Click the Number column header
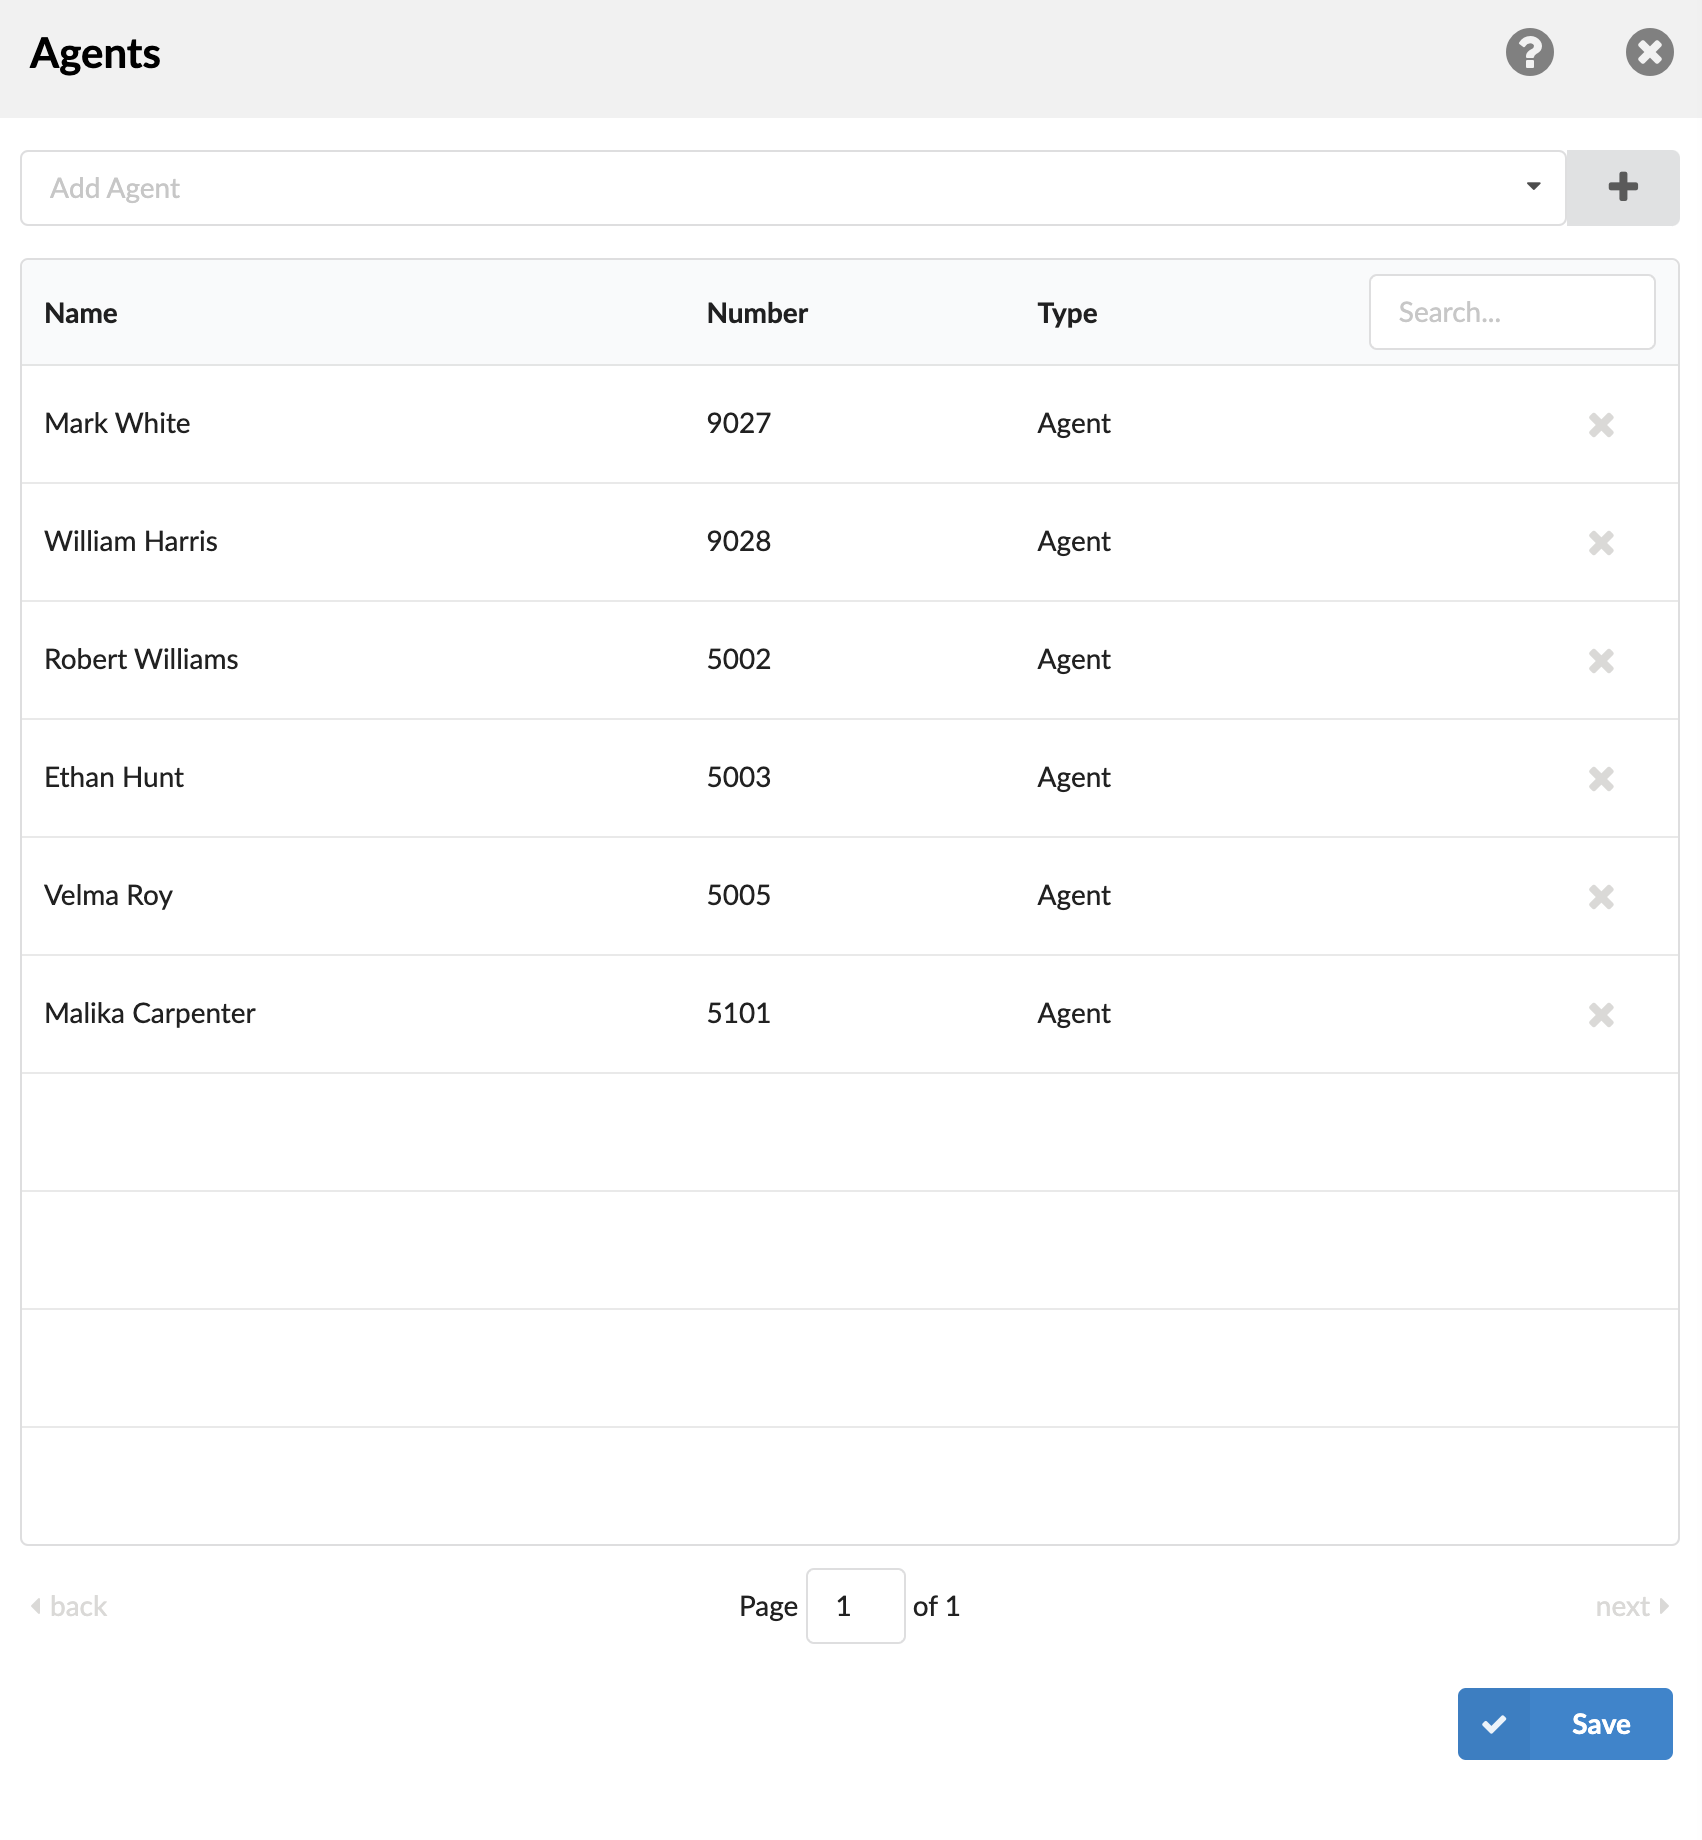The image size is (1702, 1840). [x=757, y=313]
